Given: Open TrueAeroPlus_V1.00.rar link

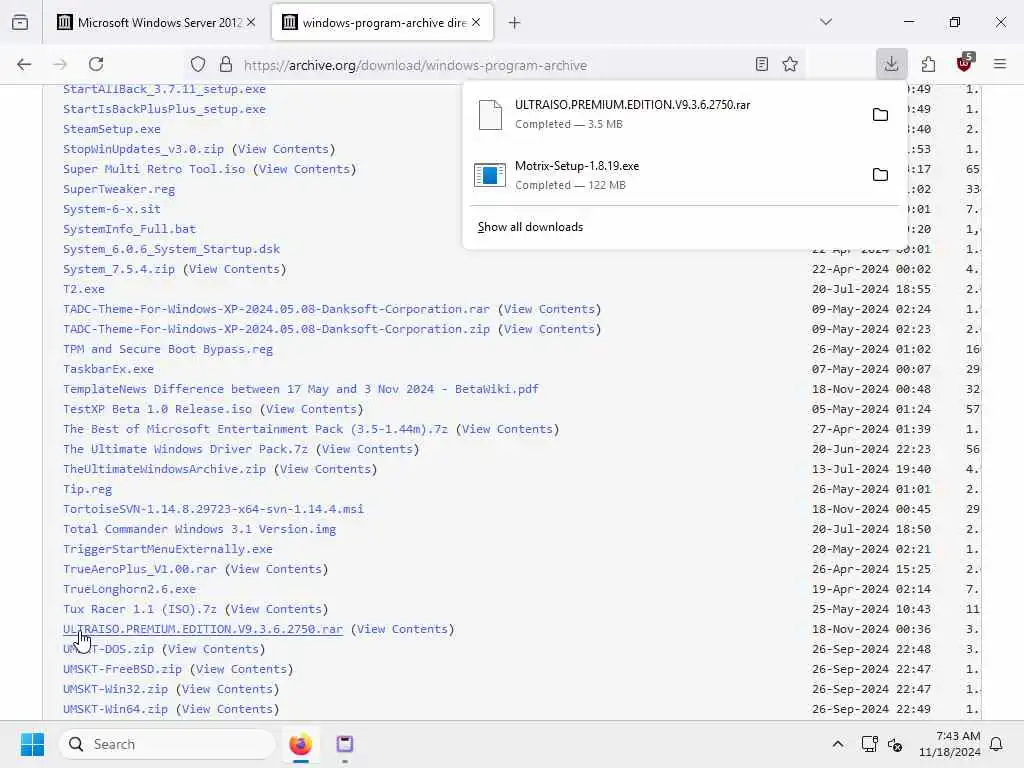Looking at the screenshot, I should click(140, 569).
